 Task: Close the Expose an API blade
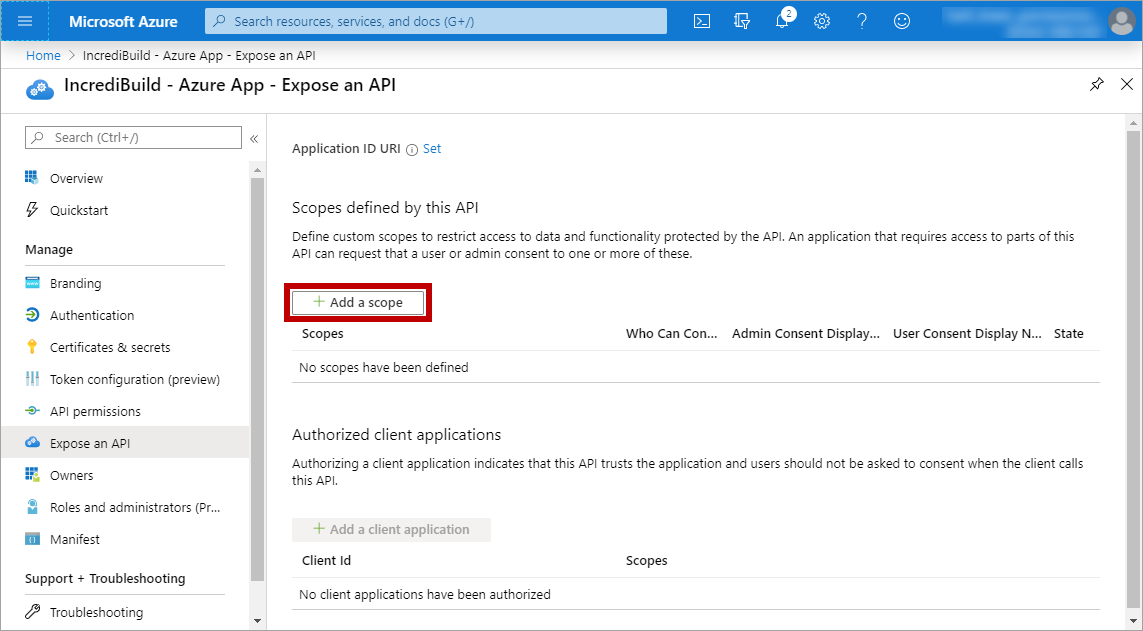click(x=1127, y=85)
